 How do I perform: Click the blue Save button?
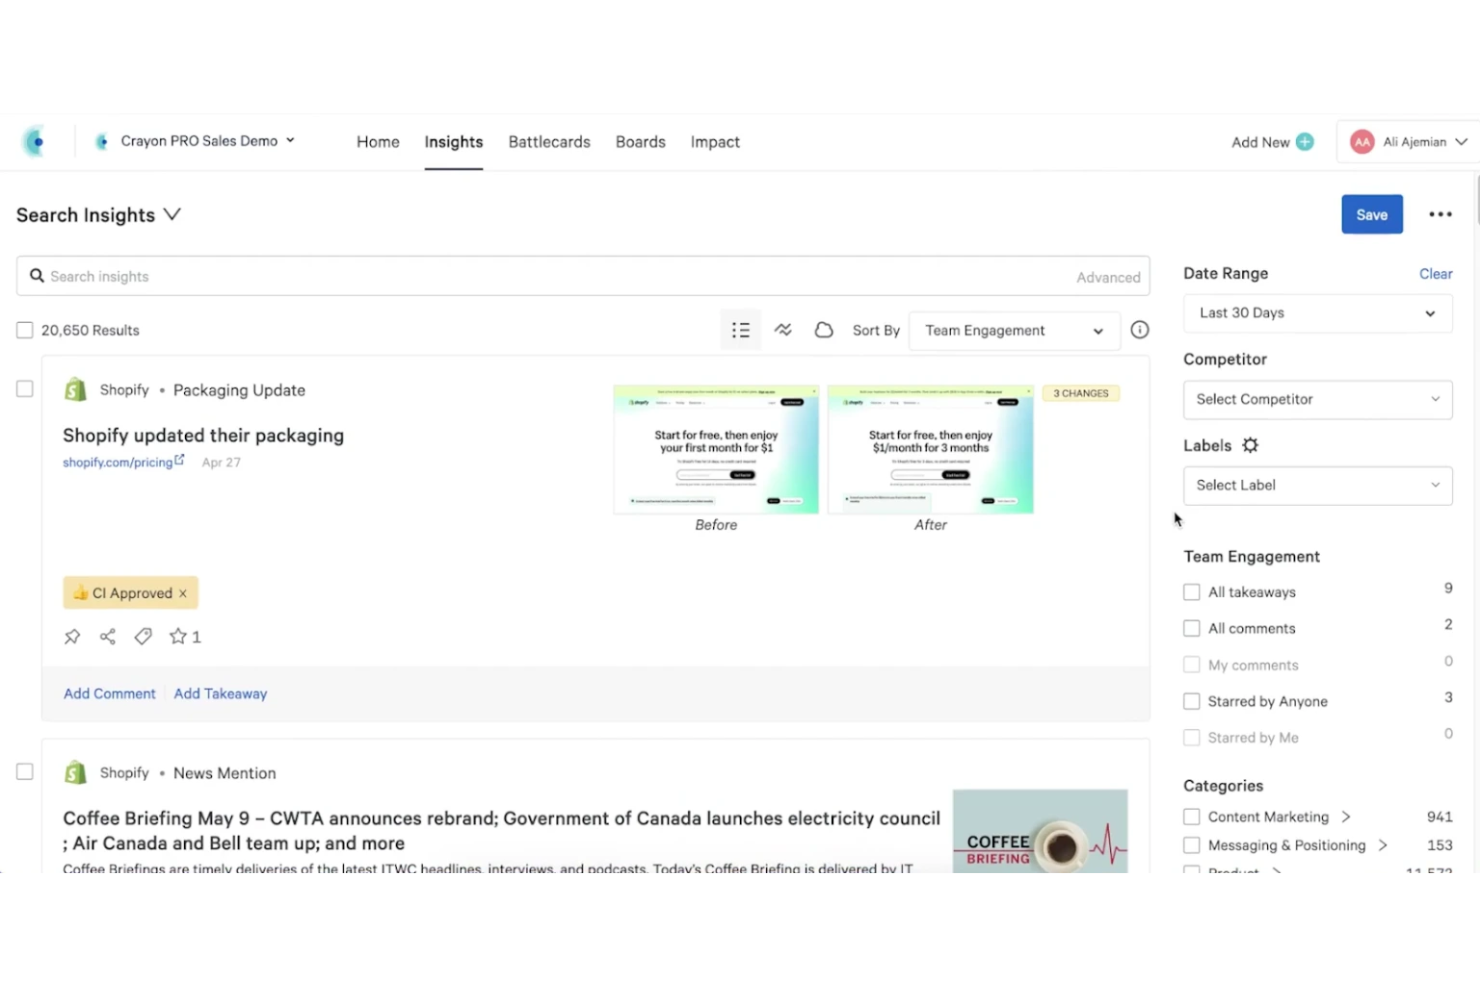(1372, 214)
